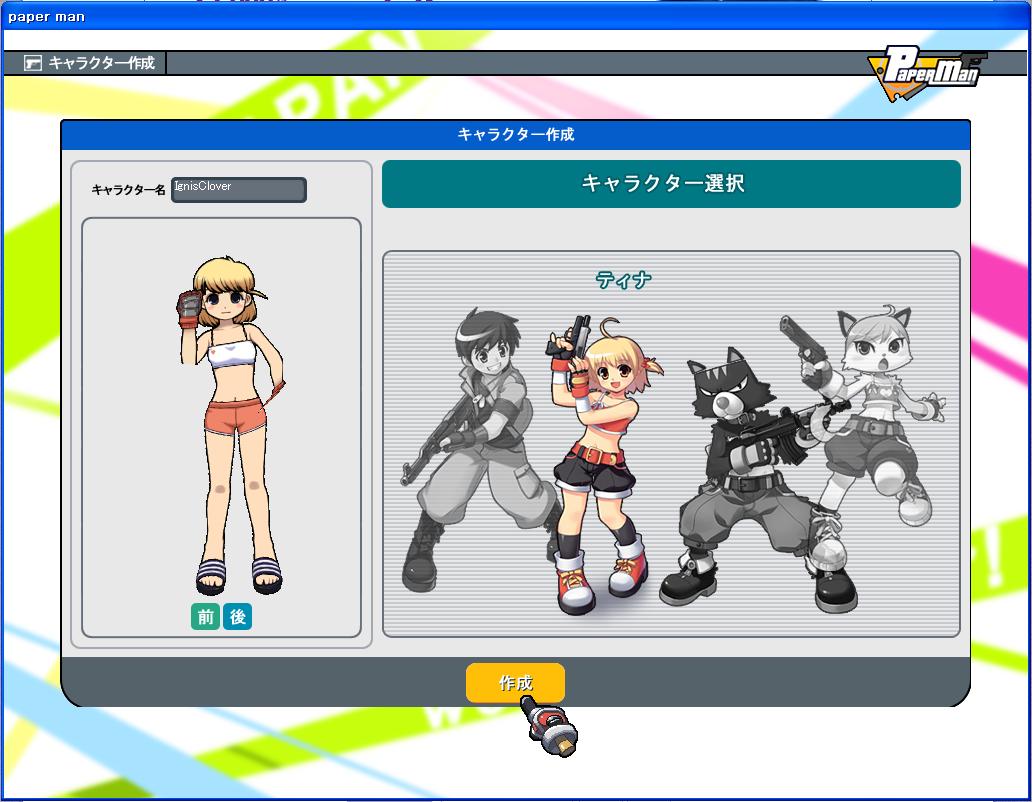Click the PaperMan logo

927,73
